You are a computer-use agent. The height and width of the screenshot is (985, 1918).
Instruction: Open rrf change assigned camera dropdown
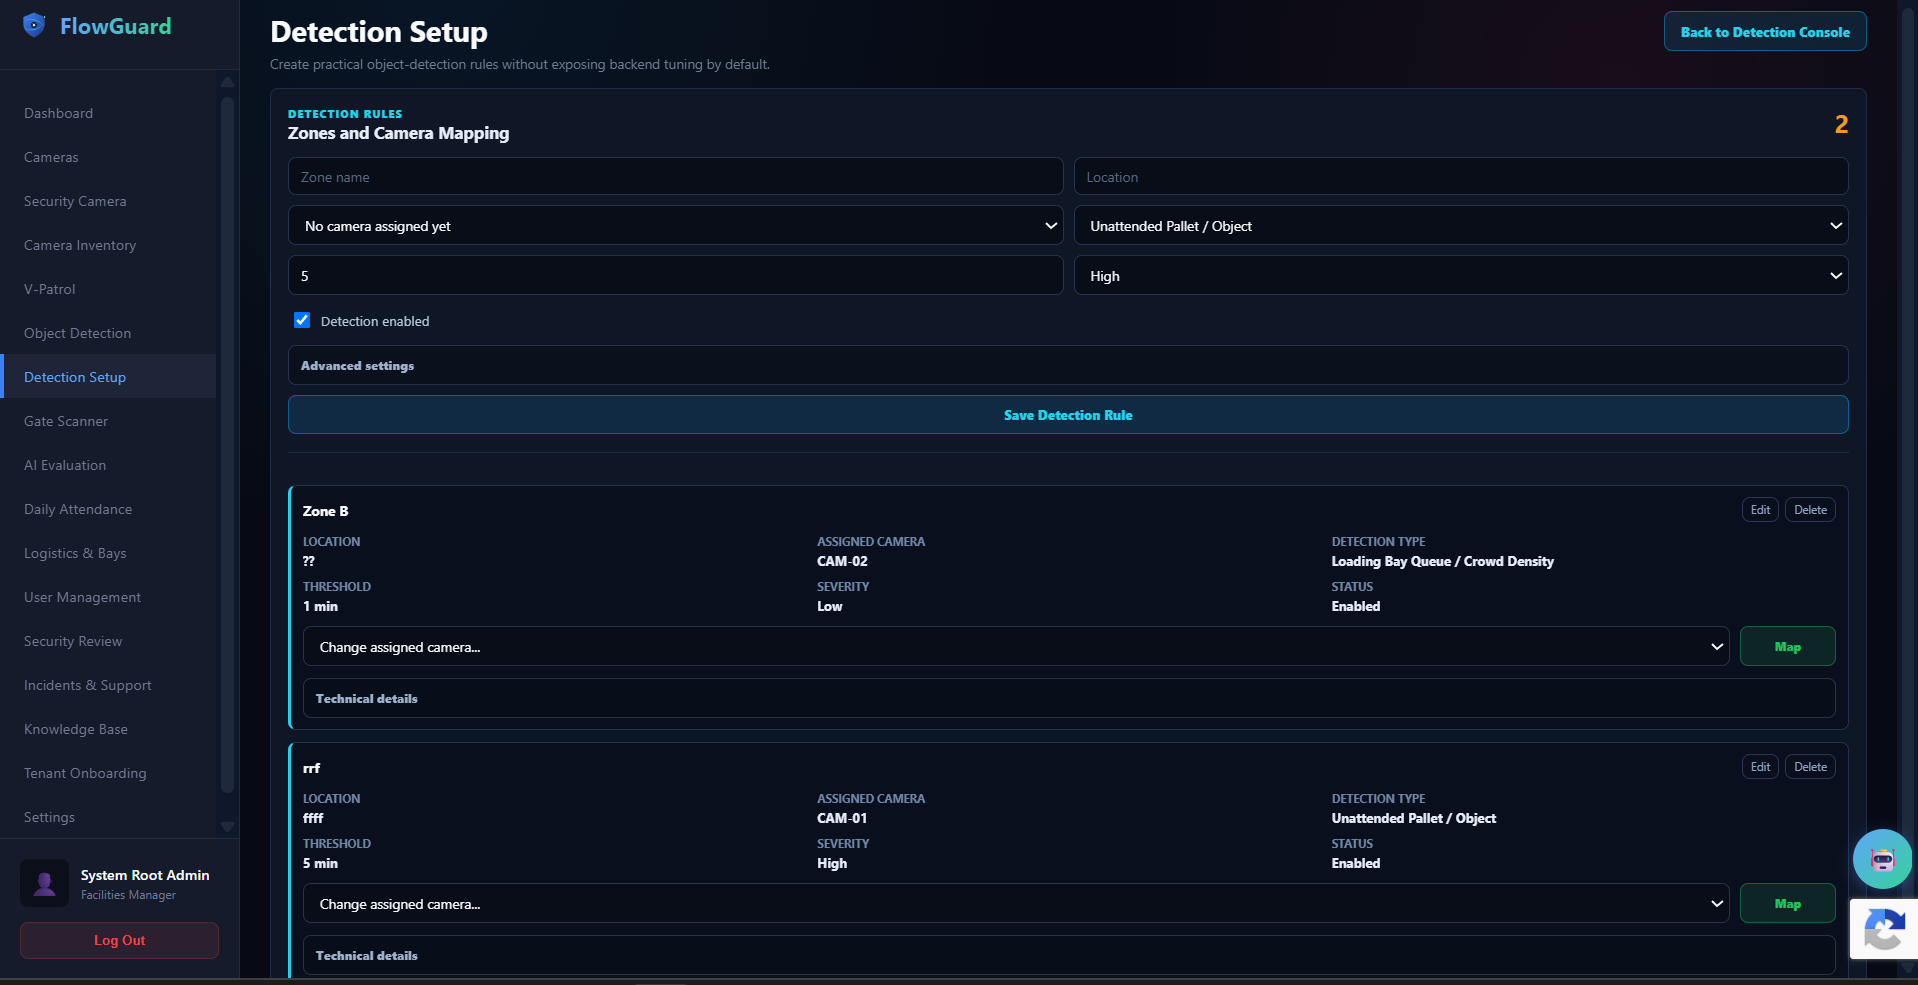pyautogui.click(x=1016, y=904)
